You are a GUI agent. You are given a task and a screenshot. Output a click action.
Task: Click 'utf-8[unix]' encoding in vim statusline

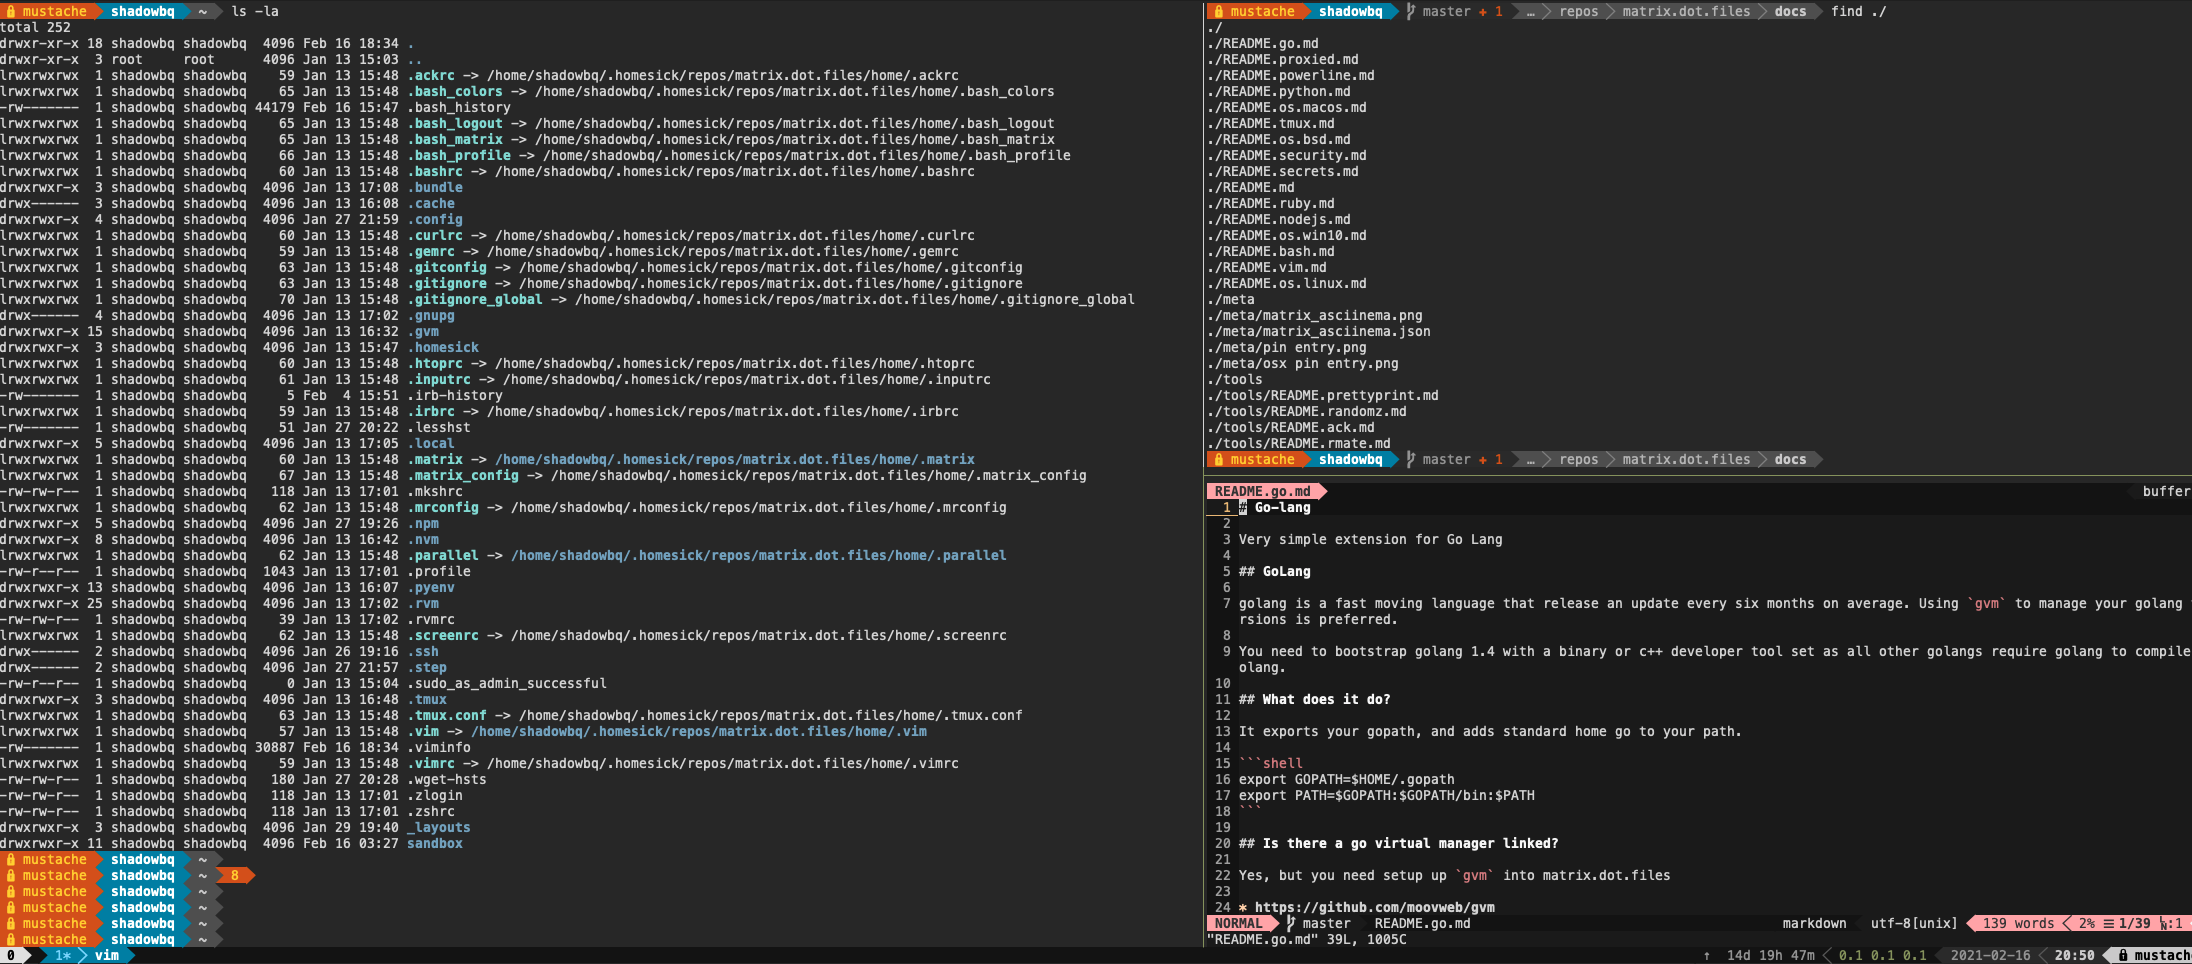point(1914,924)
